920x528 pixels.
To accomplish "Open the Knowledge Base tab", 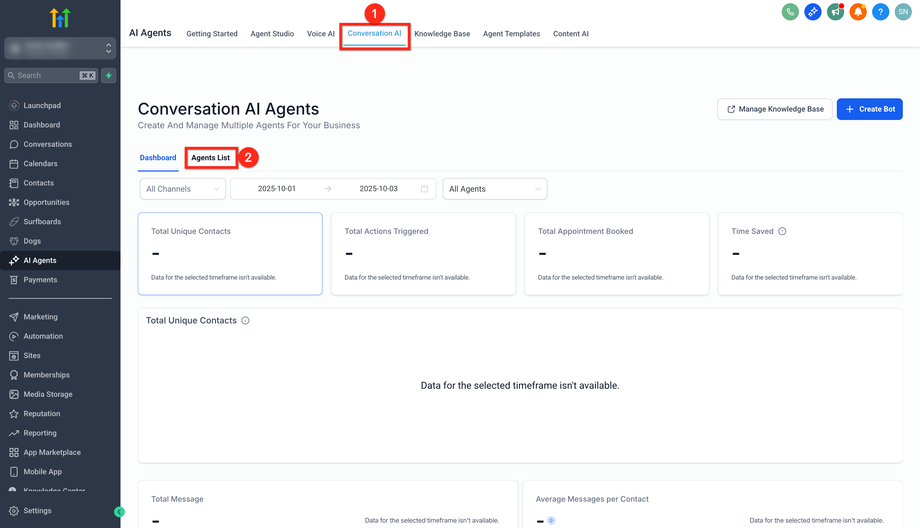I will click(442, 34).
